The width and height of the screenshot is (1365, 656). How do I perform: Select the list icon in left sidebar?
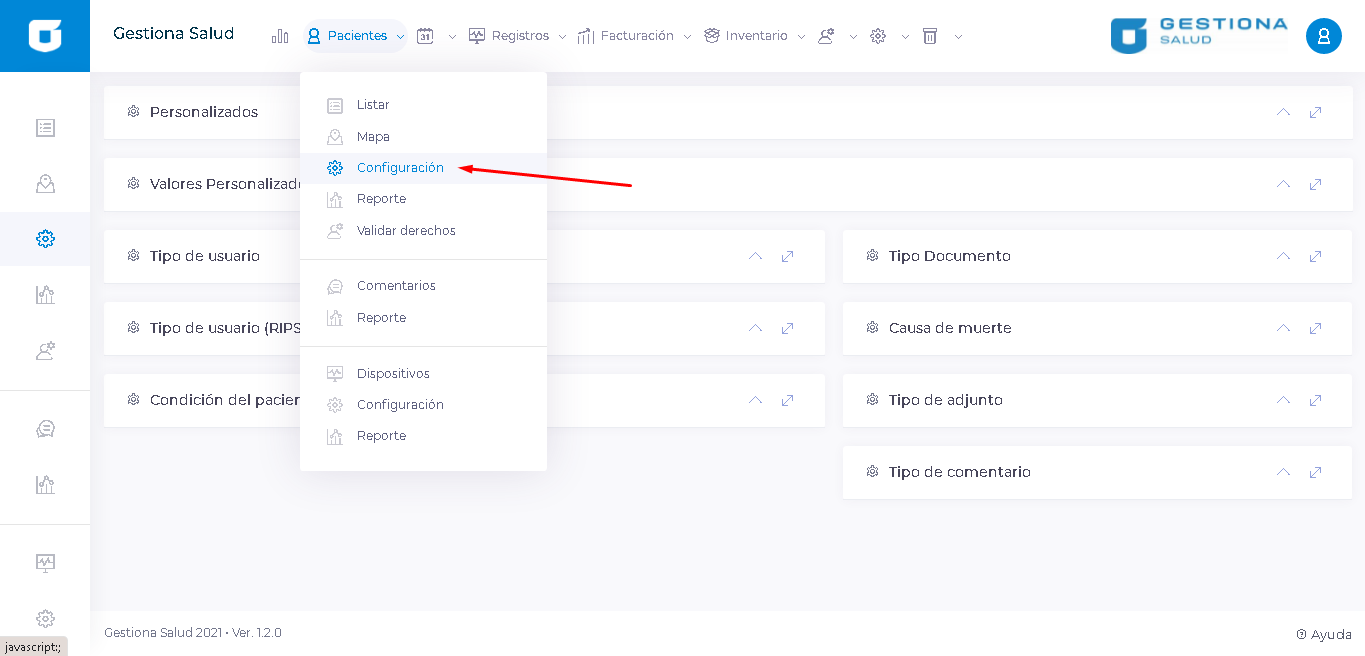[45, 128]
